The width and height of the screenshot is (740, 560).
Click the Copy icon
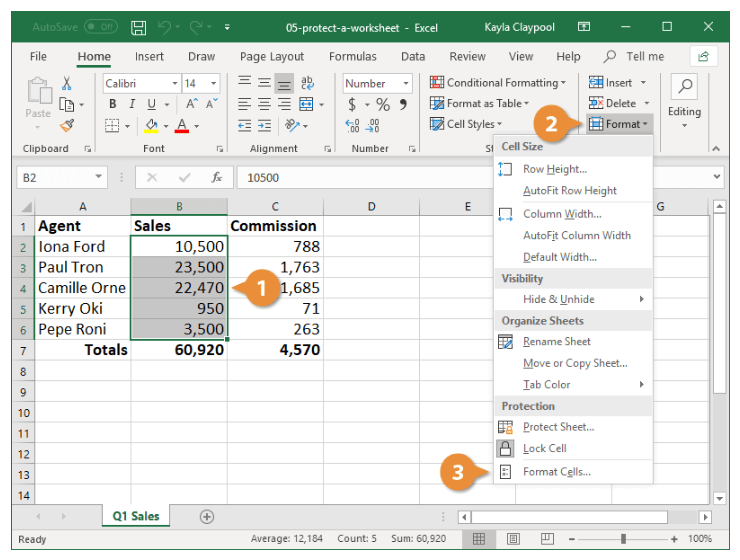click(x=67, y=104)
